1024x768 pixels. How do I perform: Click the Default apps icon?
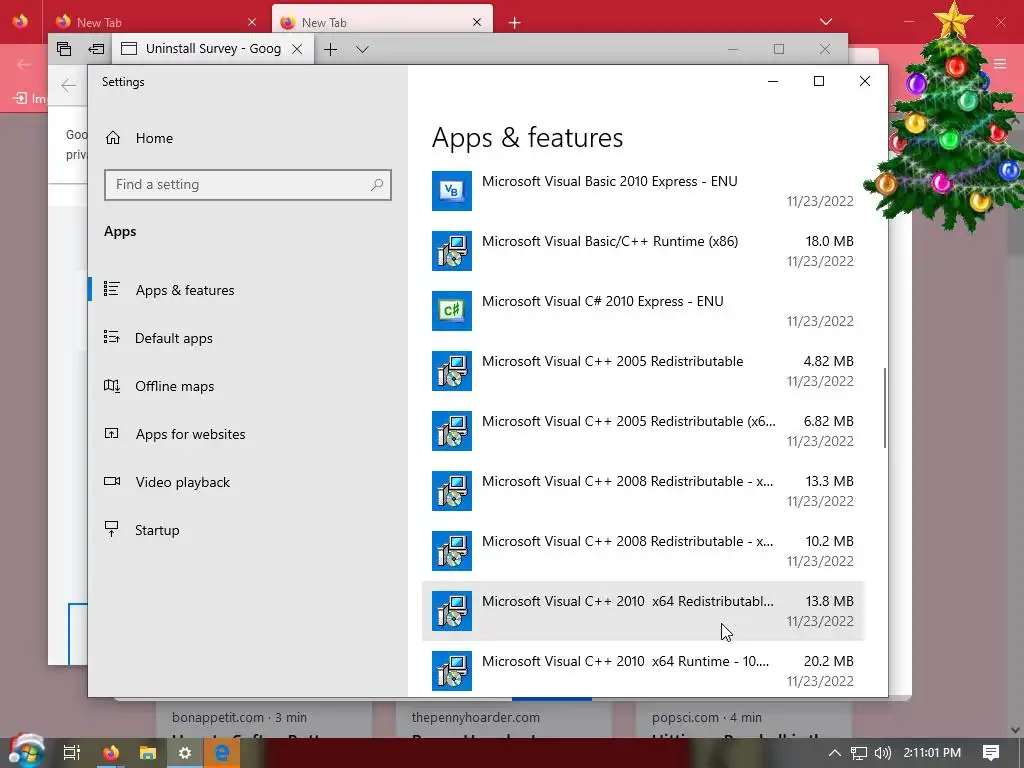pos(112,337)
